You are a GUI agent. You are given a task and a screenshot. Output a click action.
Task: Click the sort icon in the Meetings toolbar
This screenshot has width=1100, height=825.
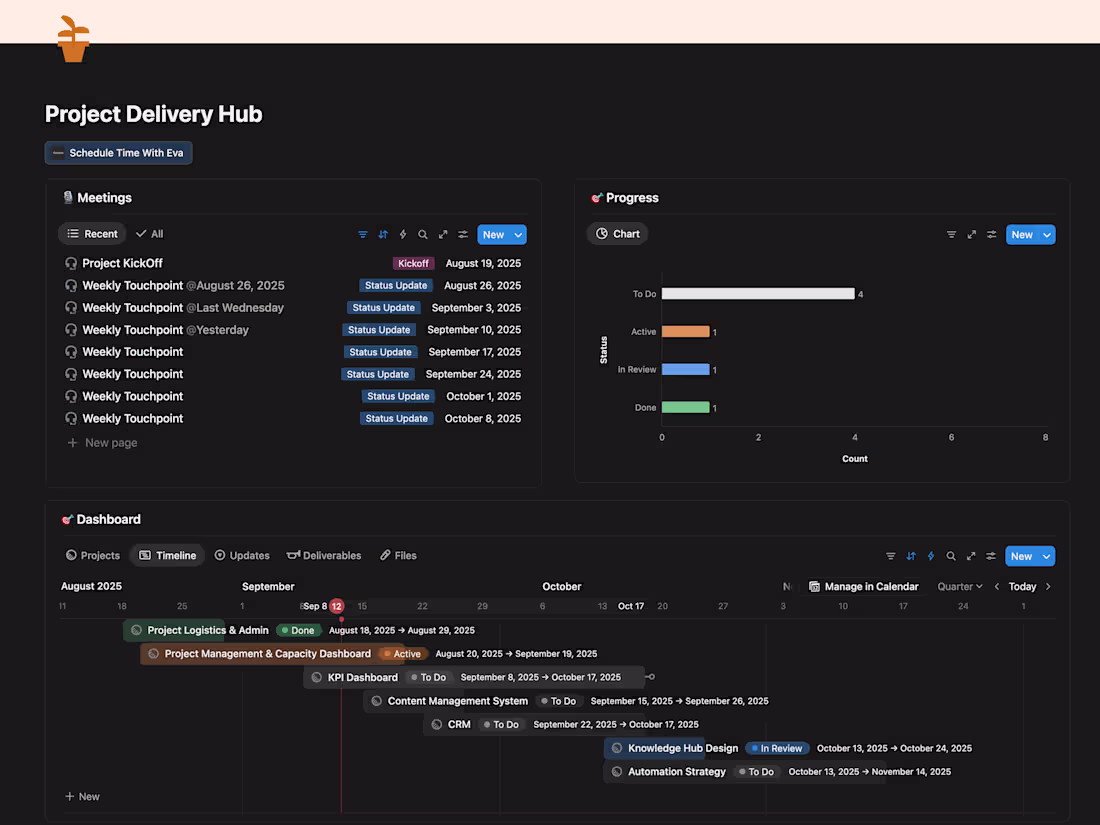click(x=383, y=234)
